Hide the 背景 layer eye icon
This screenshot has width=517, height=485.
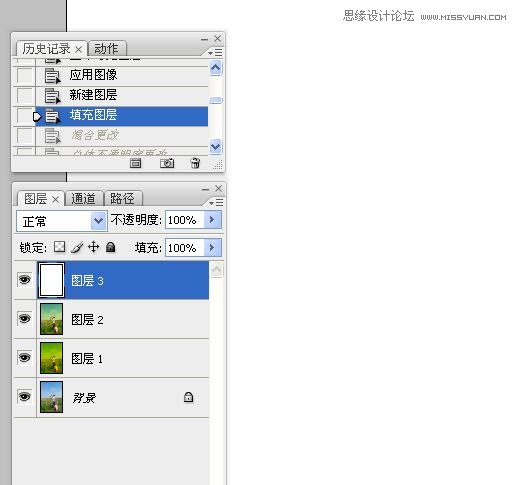coord(25,397)
